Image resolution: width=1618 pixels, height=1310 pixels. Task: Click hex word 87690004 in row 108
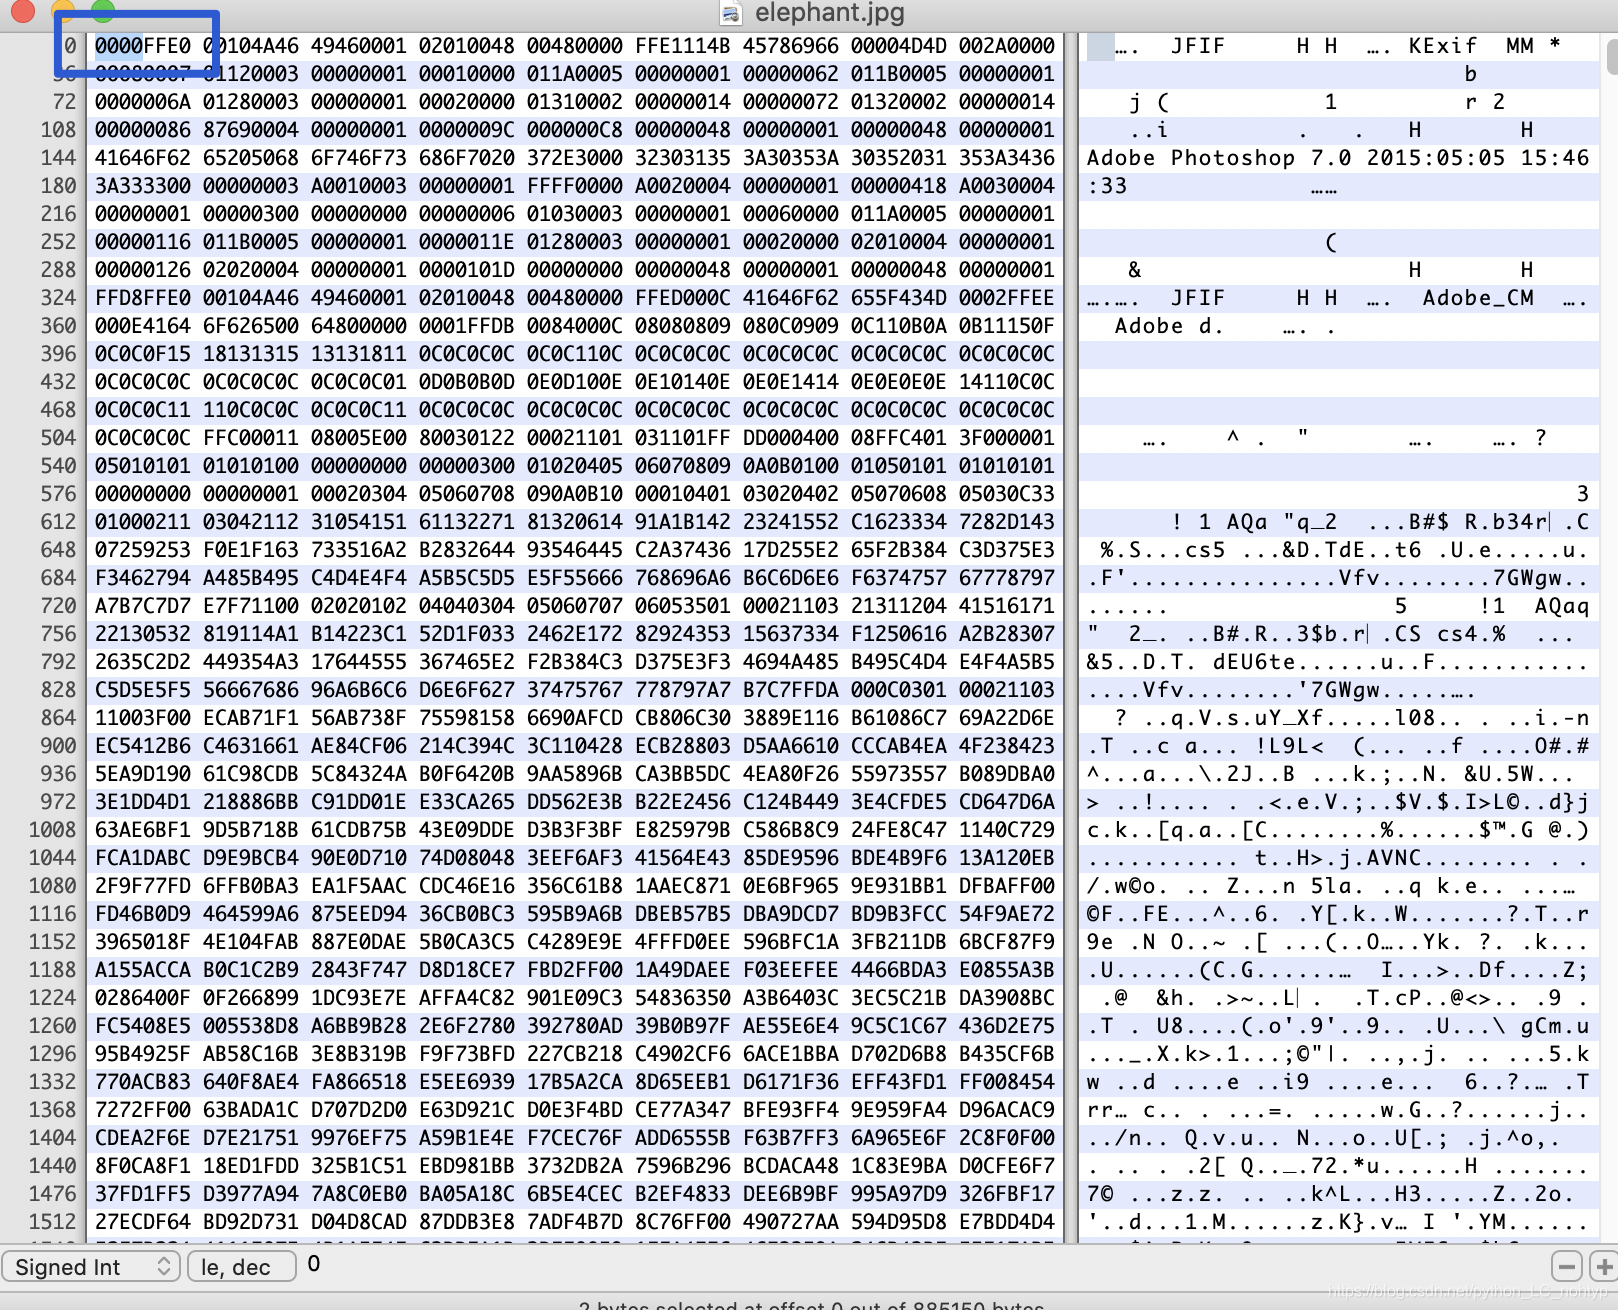pos(250,130)
